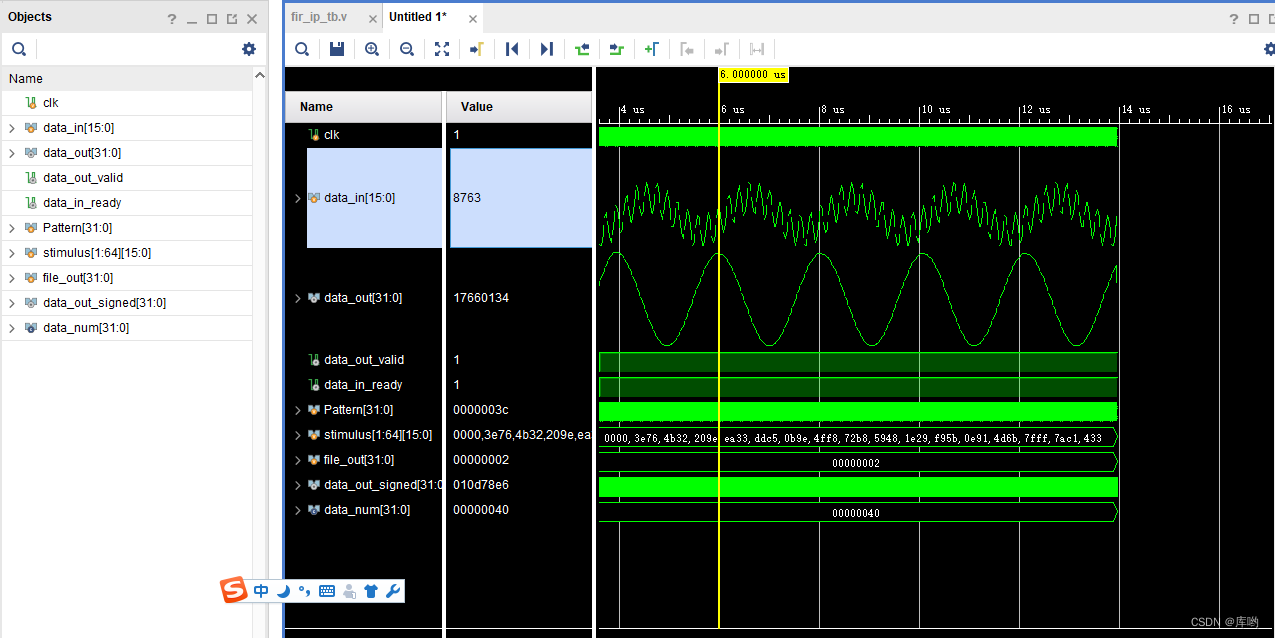
Task: Click the search icon in the Objects panel
Action: (x=19, y=48)
